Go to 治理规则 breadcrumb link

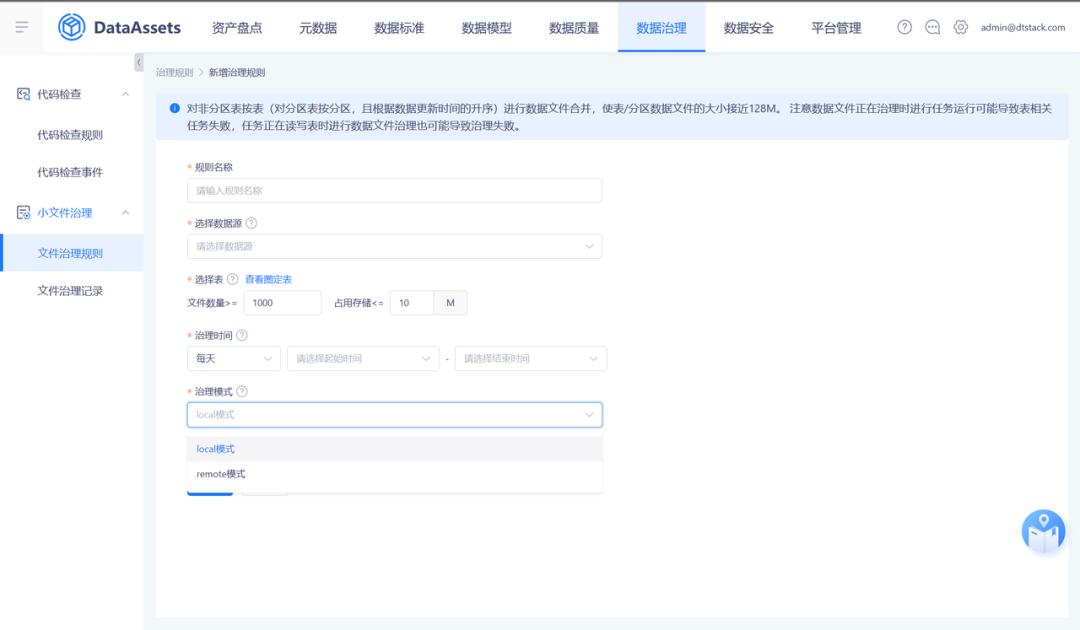(174, 73)
